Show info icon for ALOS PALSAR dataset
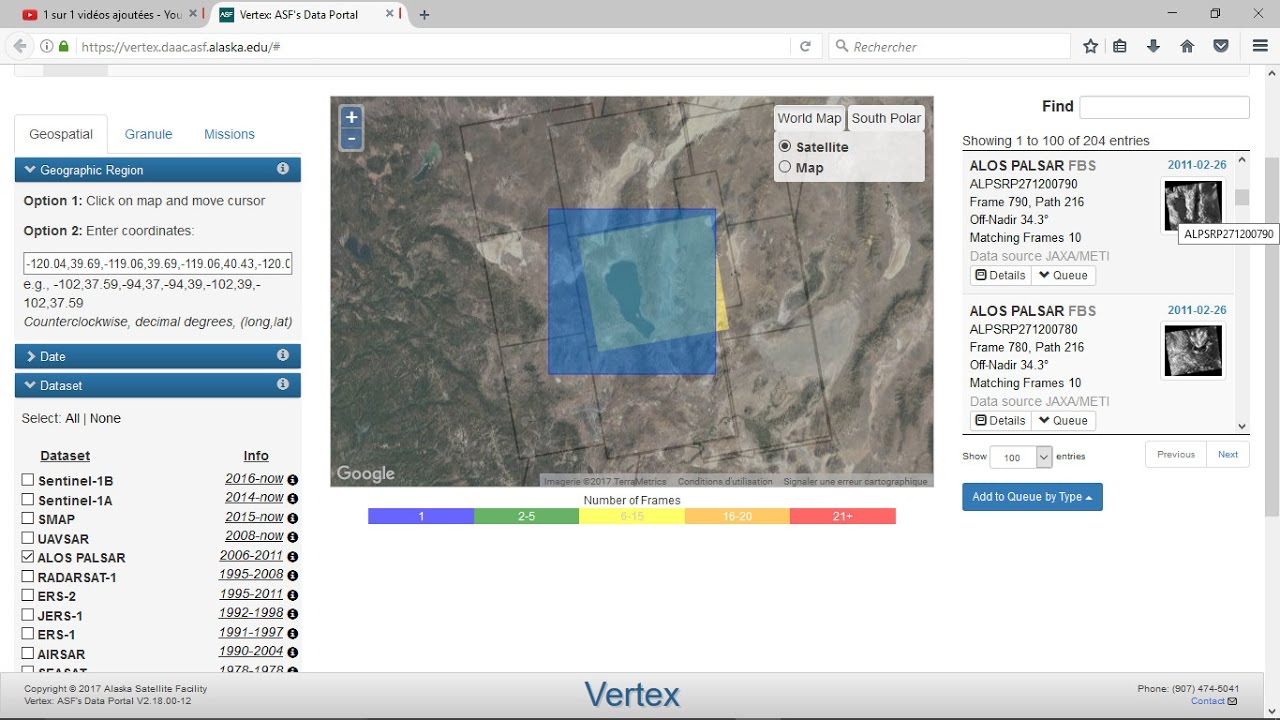 pos(293,557)
